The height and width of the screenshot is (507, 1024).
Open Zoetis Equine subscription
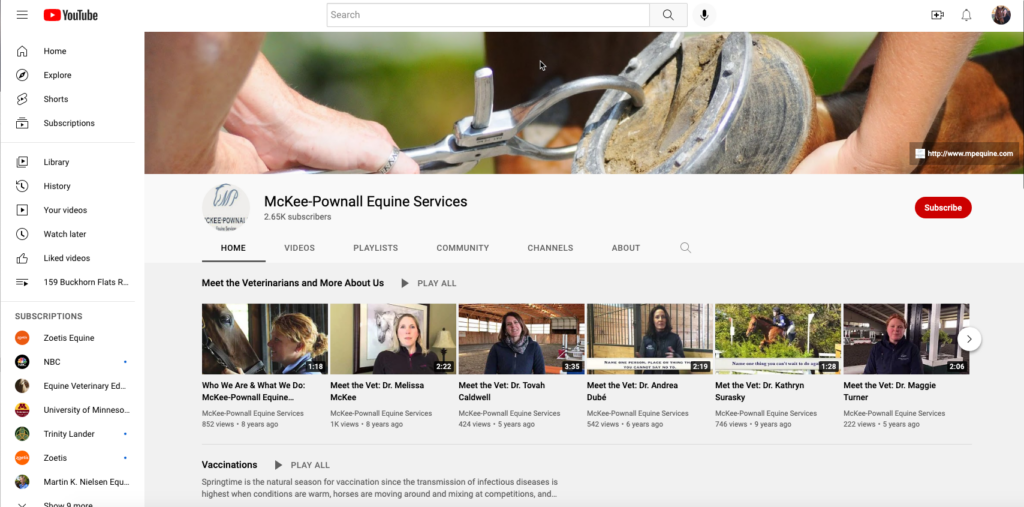tap(68, 338)
